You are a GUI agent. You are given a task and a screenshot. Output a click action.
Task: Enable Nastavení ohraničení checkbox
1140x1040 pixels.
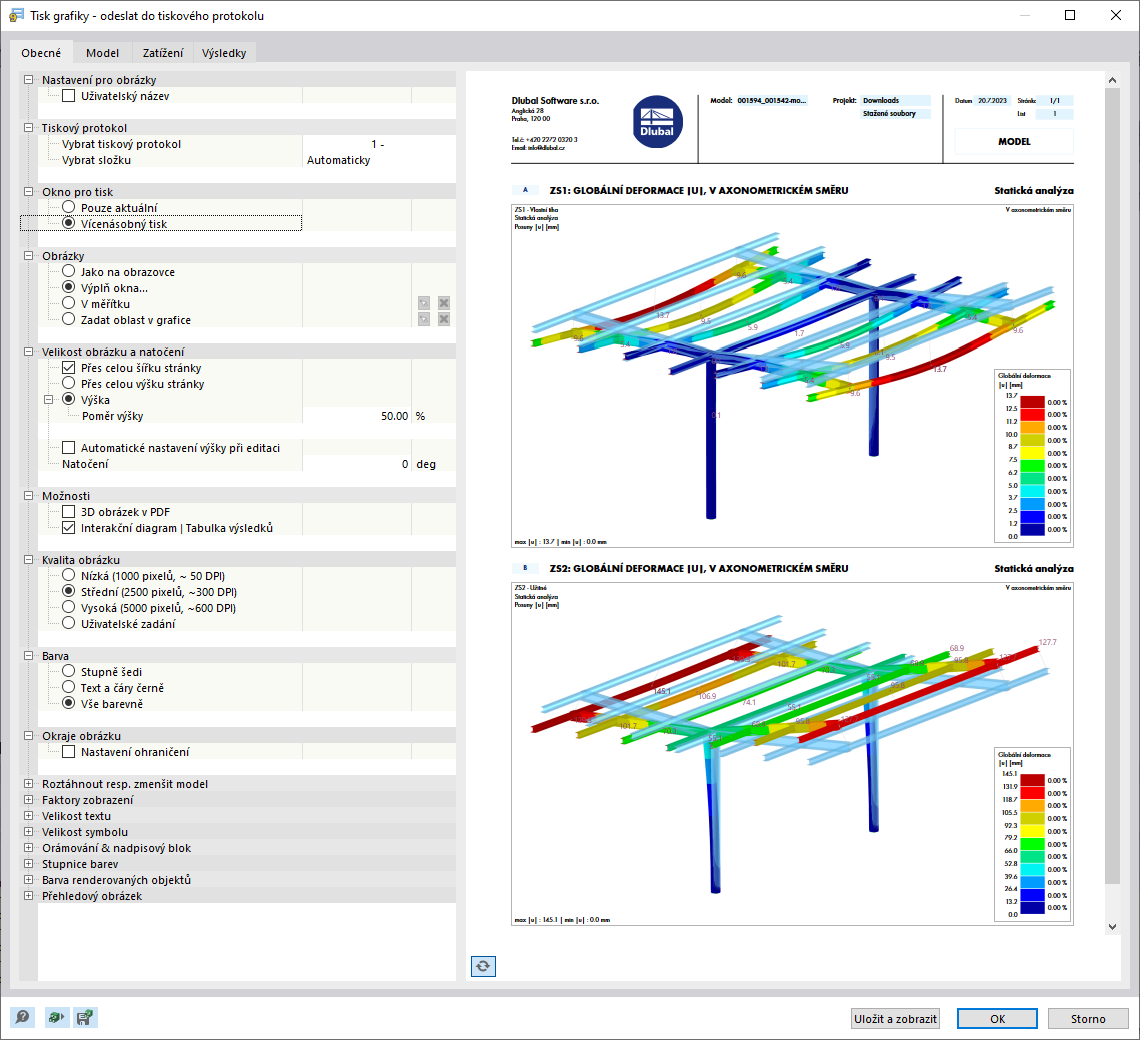[x=68, y=751]
